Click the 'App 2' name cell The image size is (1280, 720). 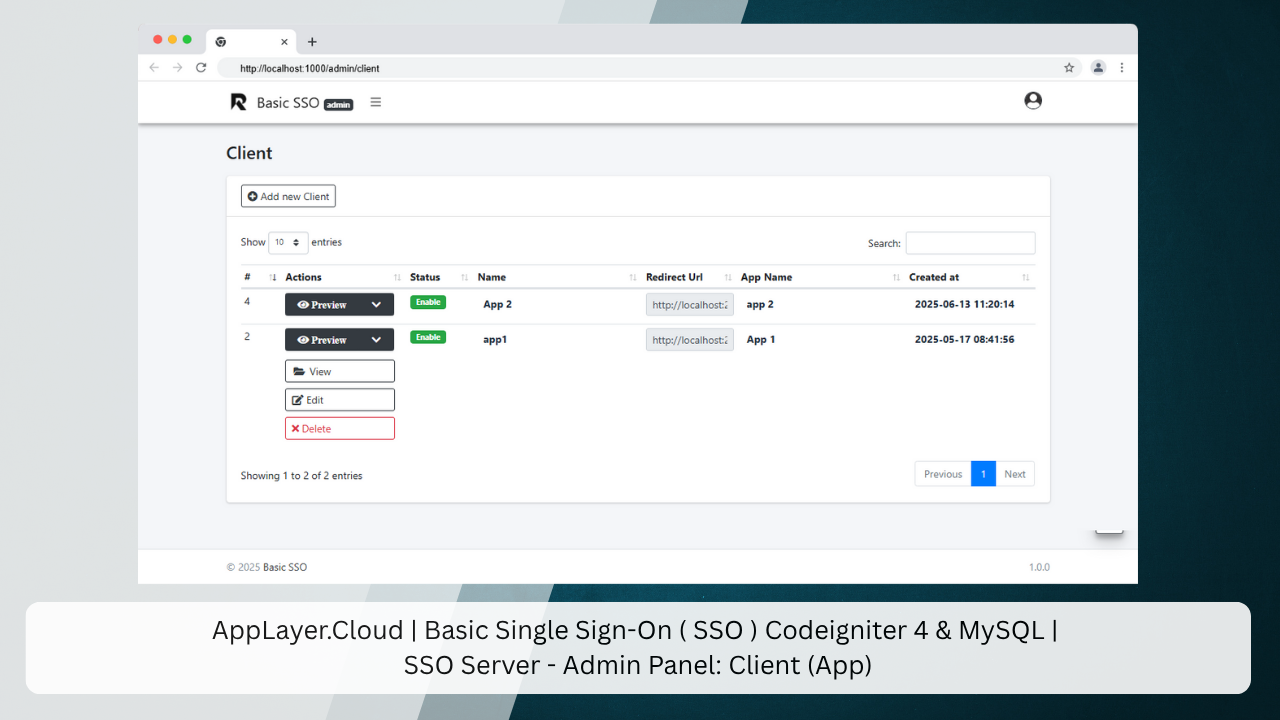click(497, 304)
